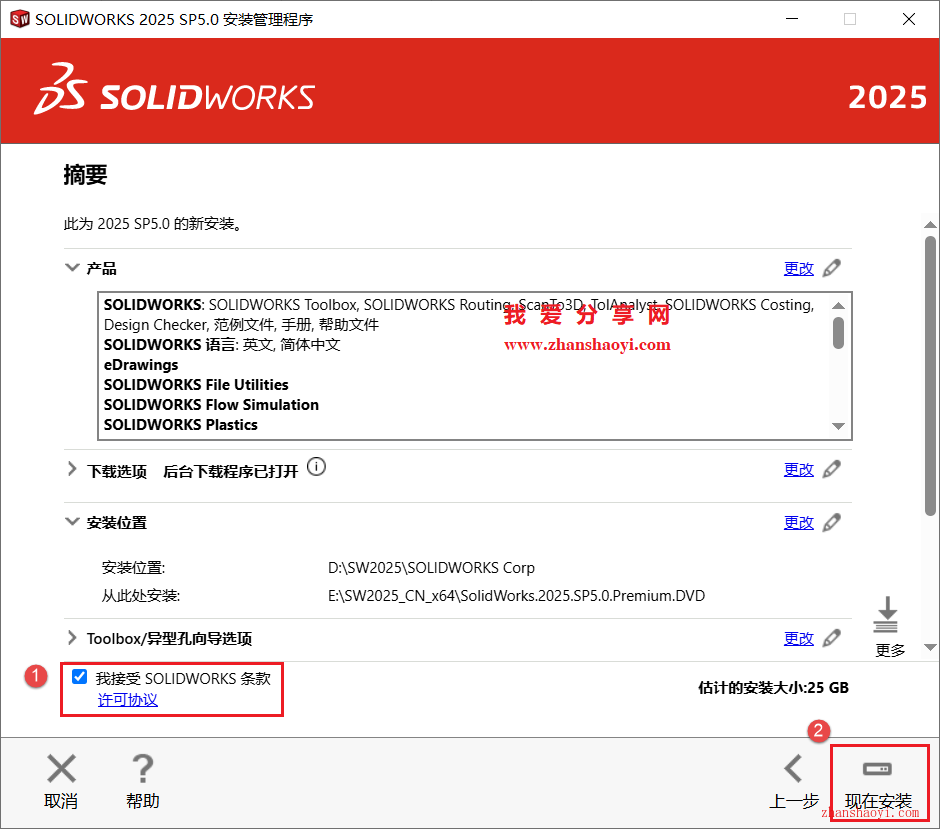
Task: Expand the 下载选项 section
Action: pos(72,469)
